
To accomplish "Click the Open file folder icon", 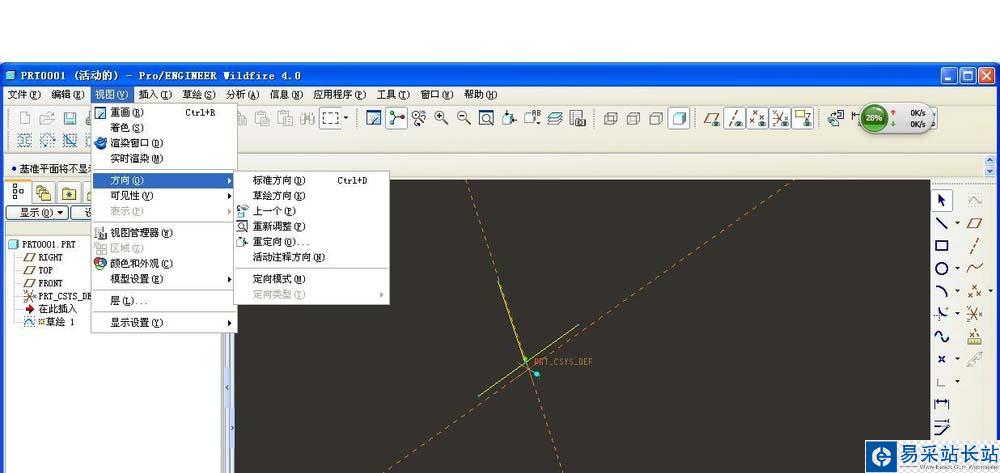I will click(47, 118).
